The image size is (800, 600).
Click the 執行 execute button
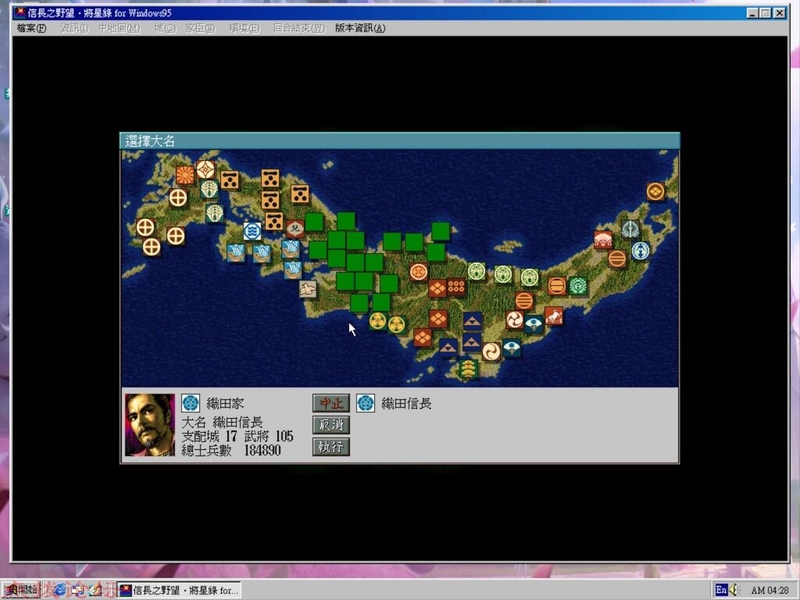[331, 446]
